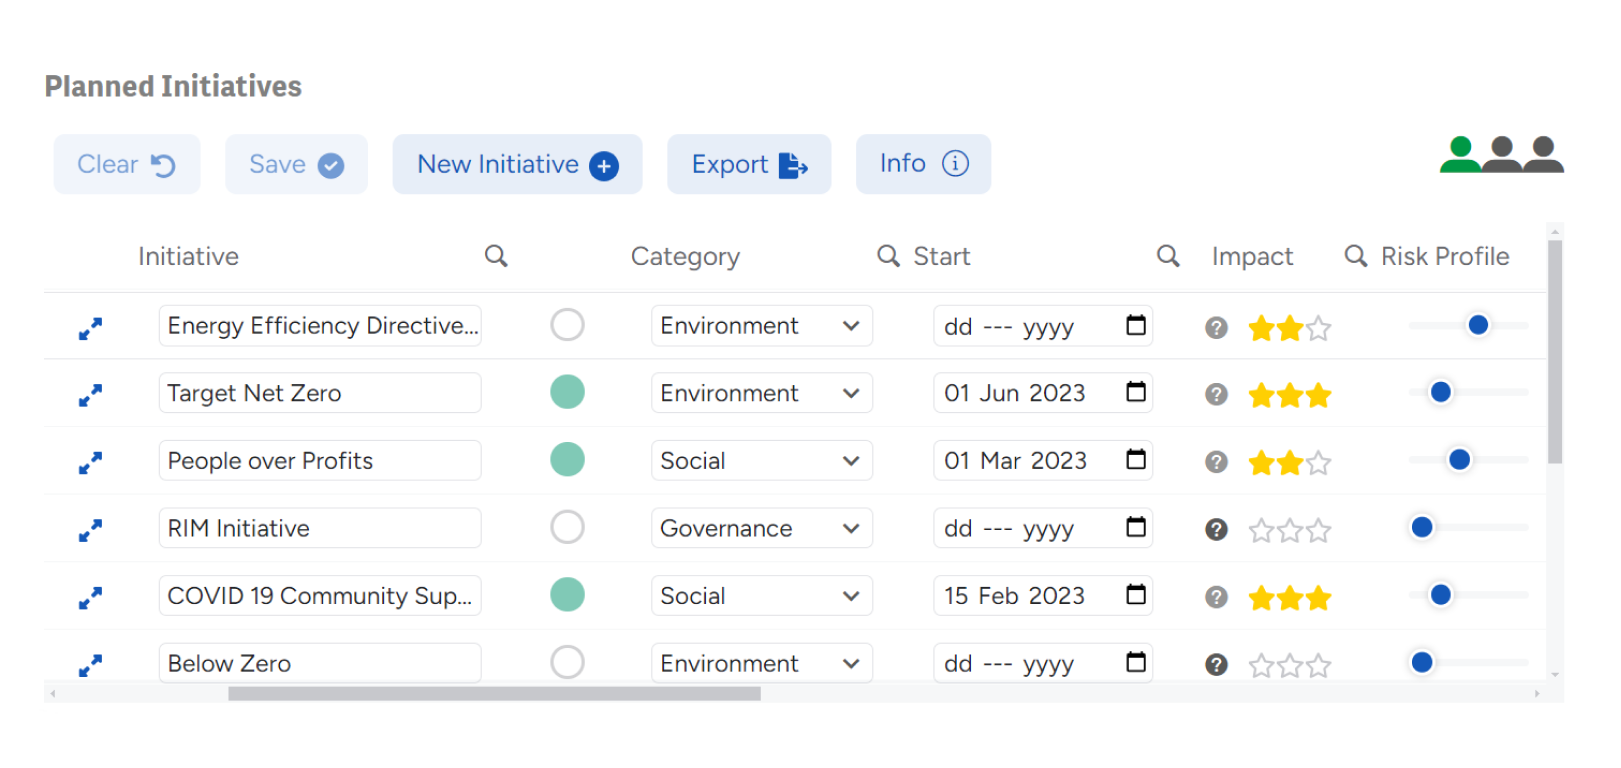Viewport: 1621px width, 768px height.
Task: Click search icon beside Initiative column header
Action: 496,256
